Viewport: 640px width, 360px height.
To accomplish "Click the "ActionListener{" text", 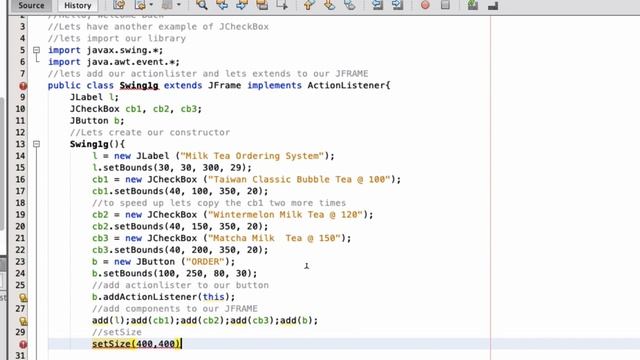I will pyautogui.click(x=349, y=85).
